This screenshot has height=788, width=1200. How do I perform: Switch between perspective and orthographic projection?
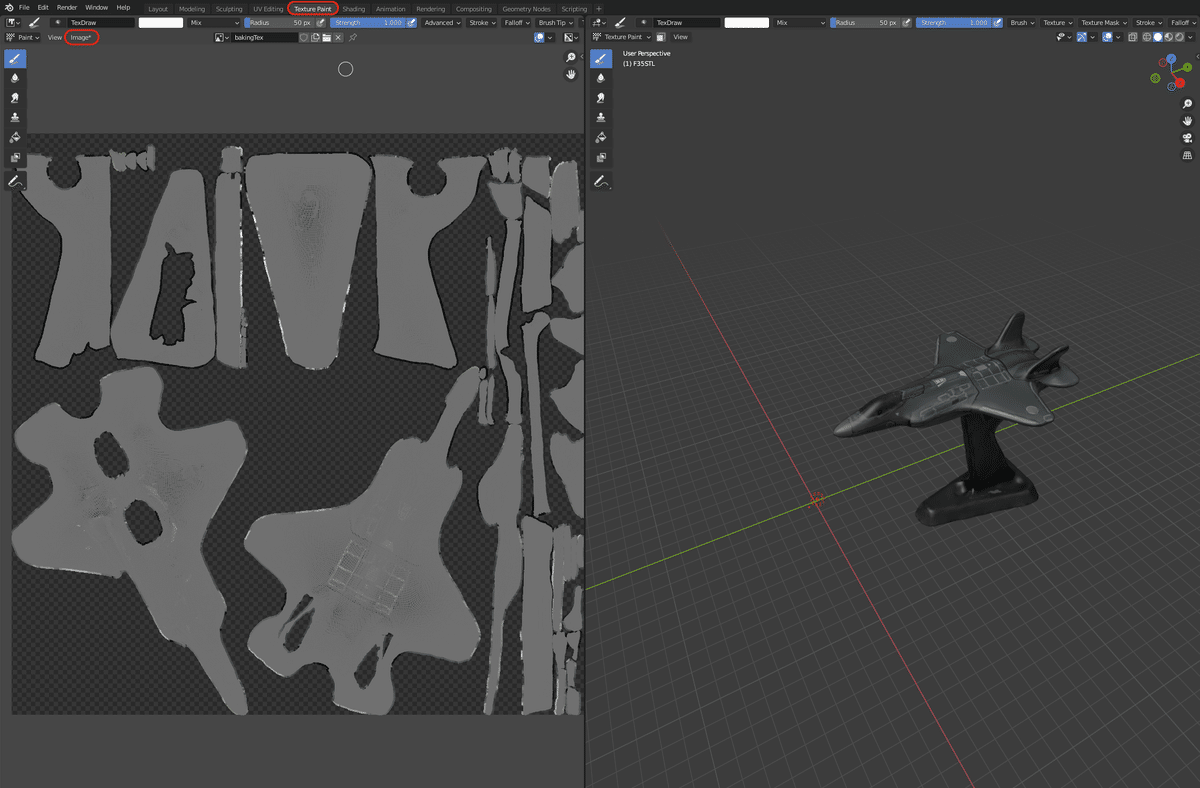click(1187, 155)
